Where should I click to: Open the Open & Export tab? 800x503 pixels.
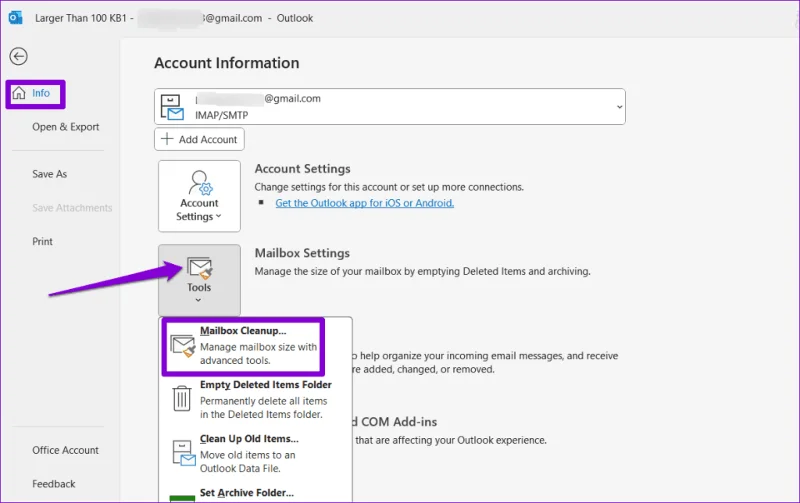[x=66, y=127]
